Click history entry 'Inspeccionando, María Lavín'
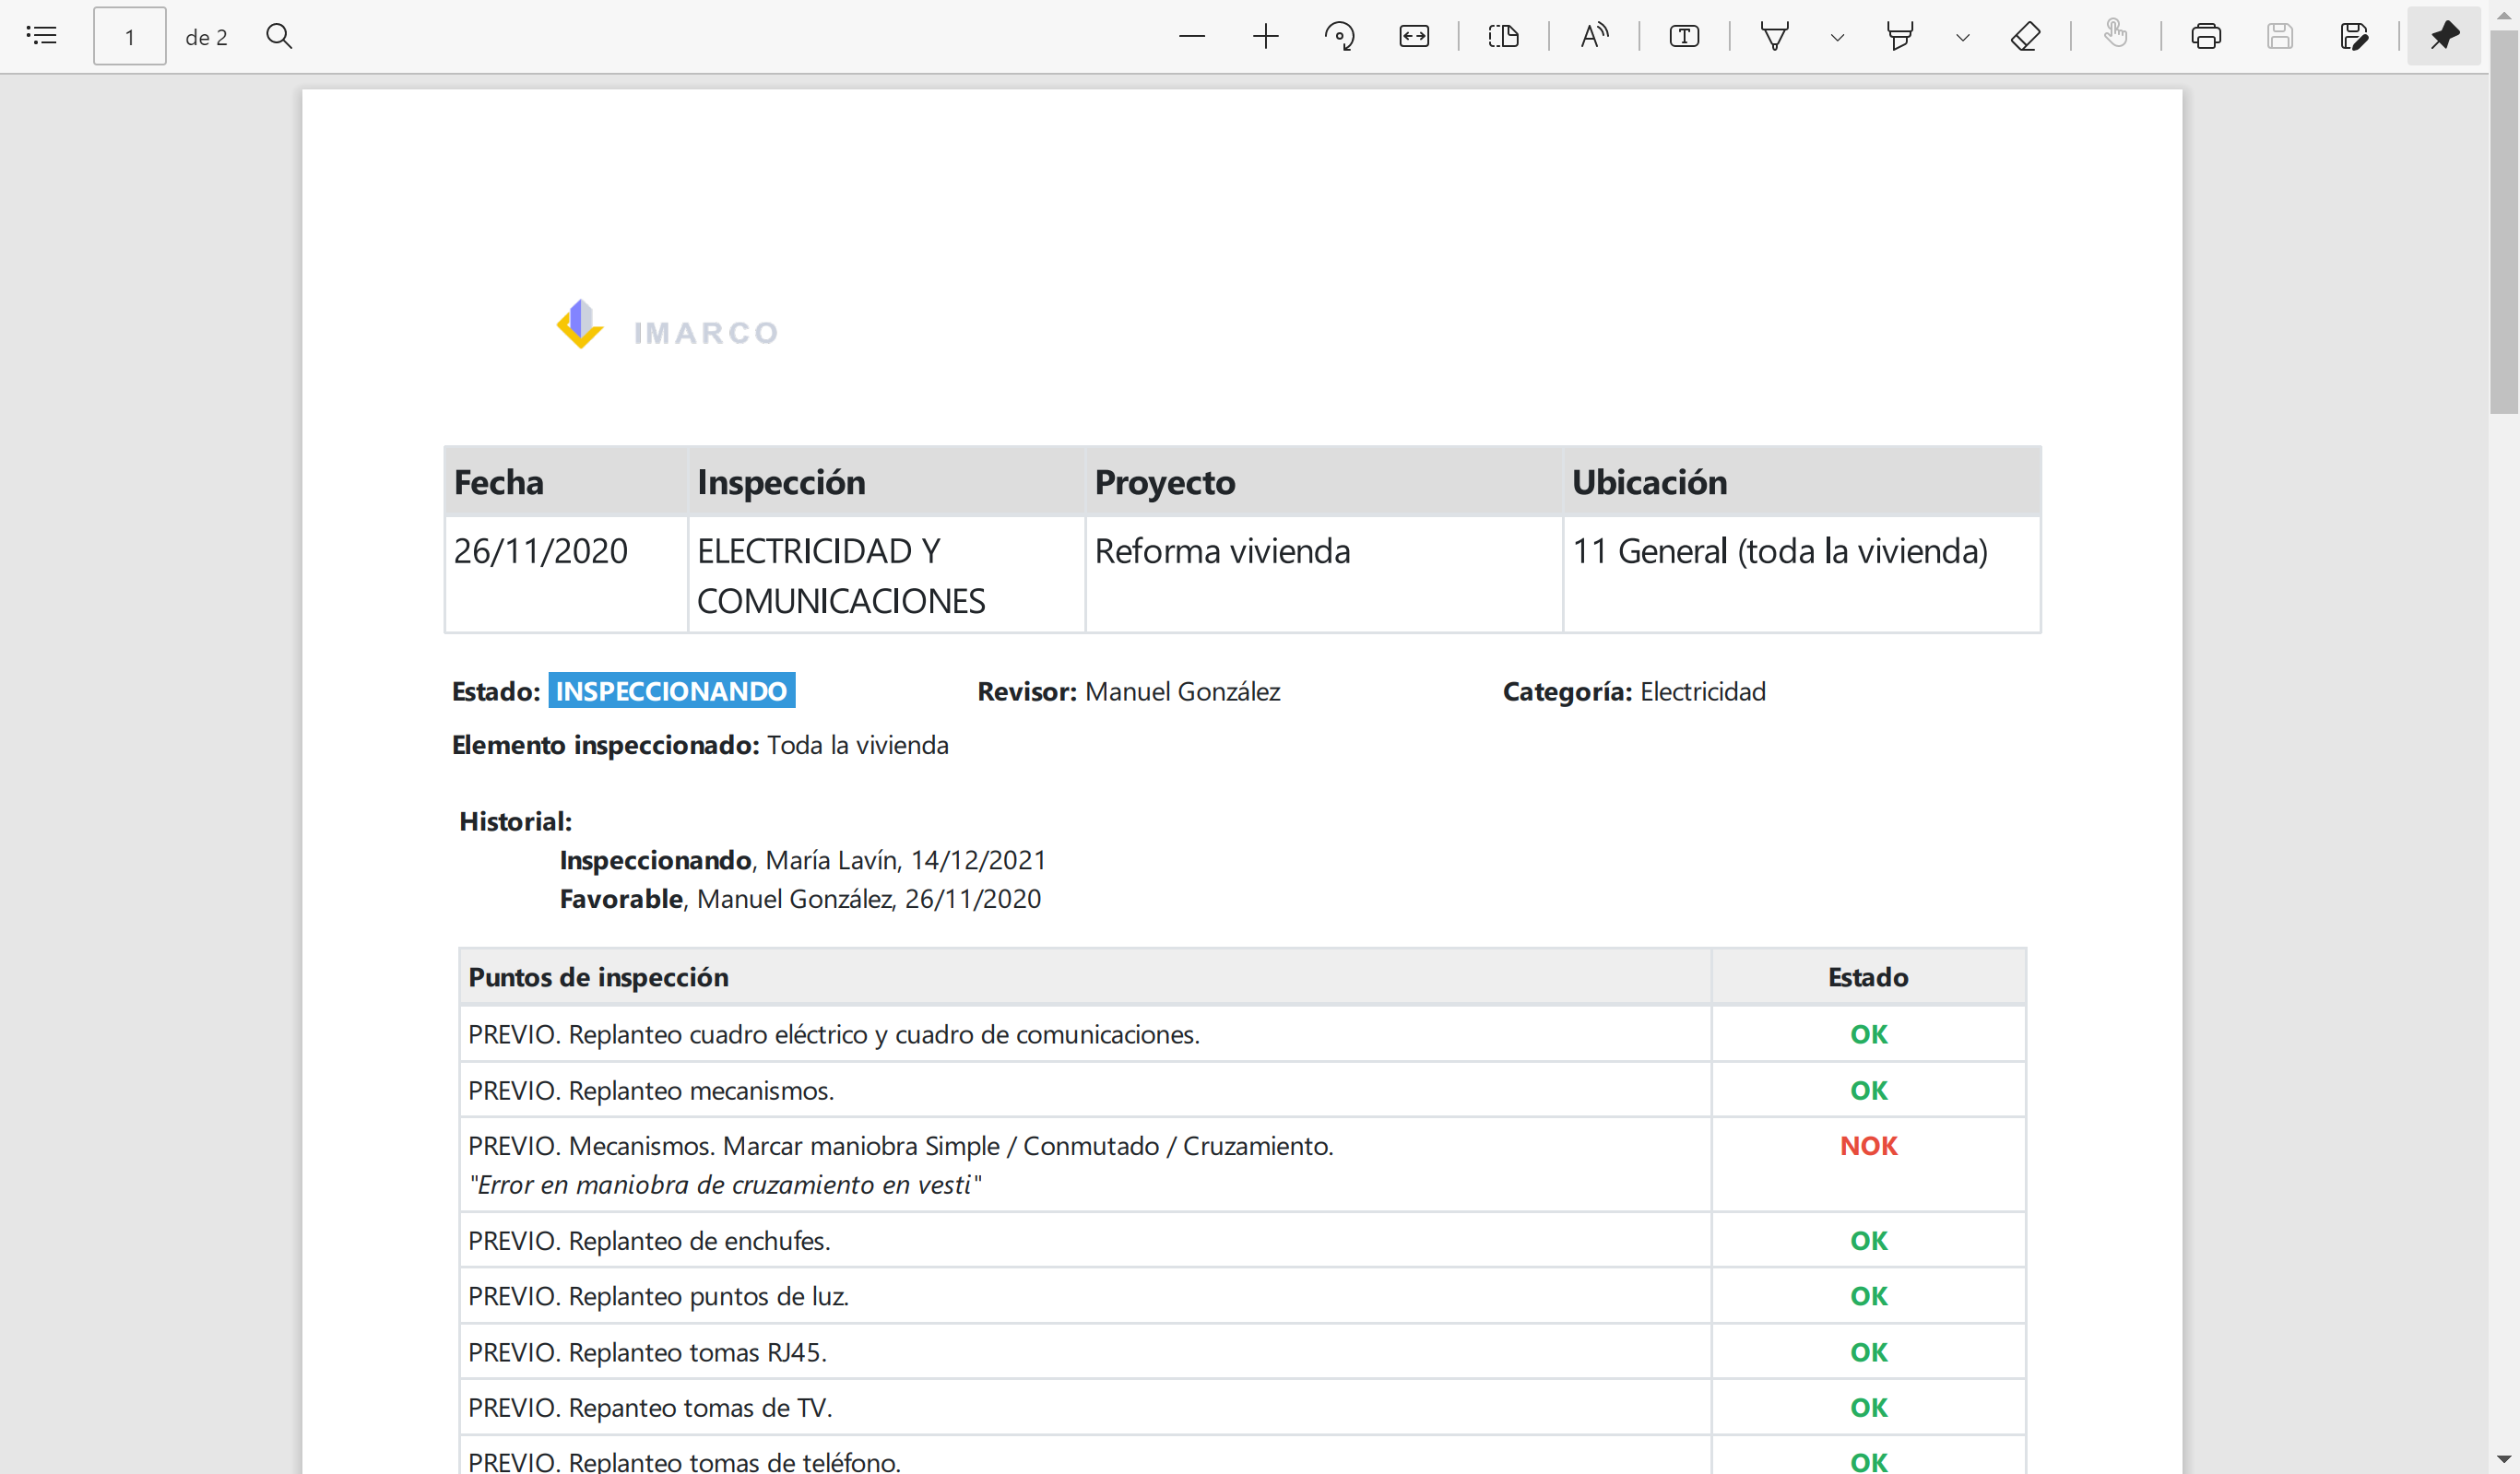 802,860
